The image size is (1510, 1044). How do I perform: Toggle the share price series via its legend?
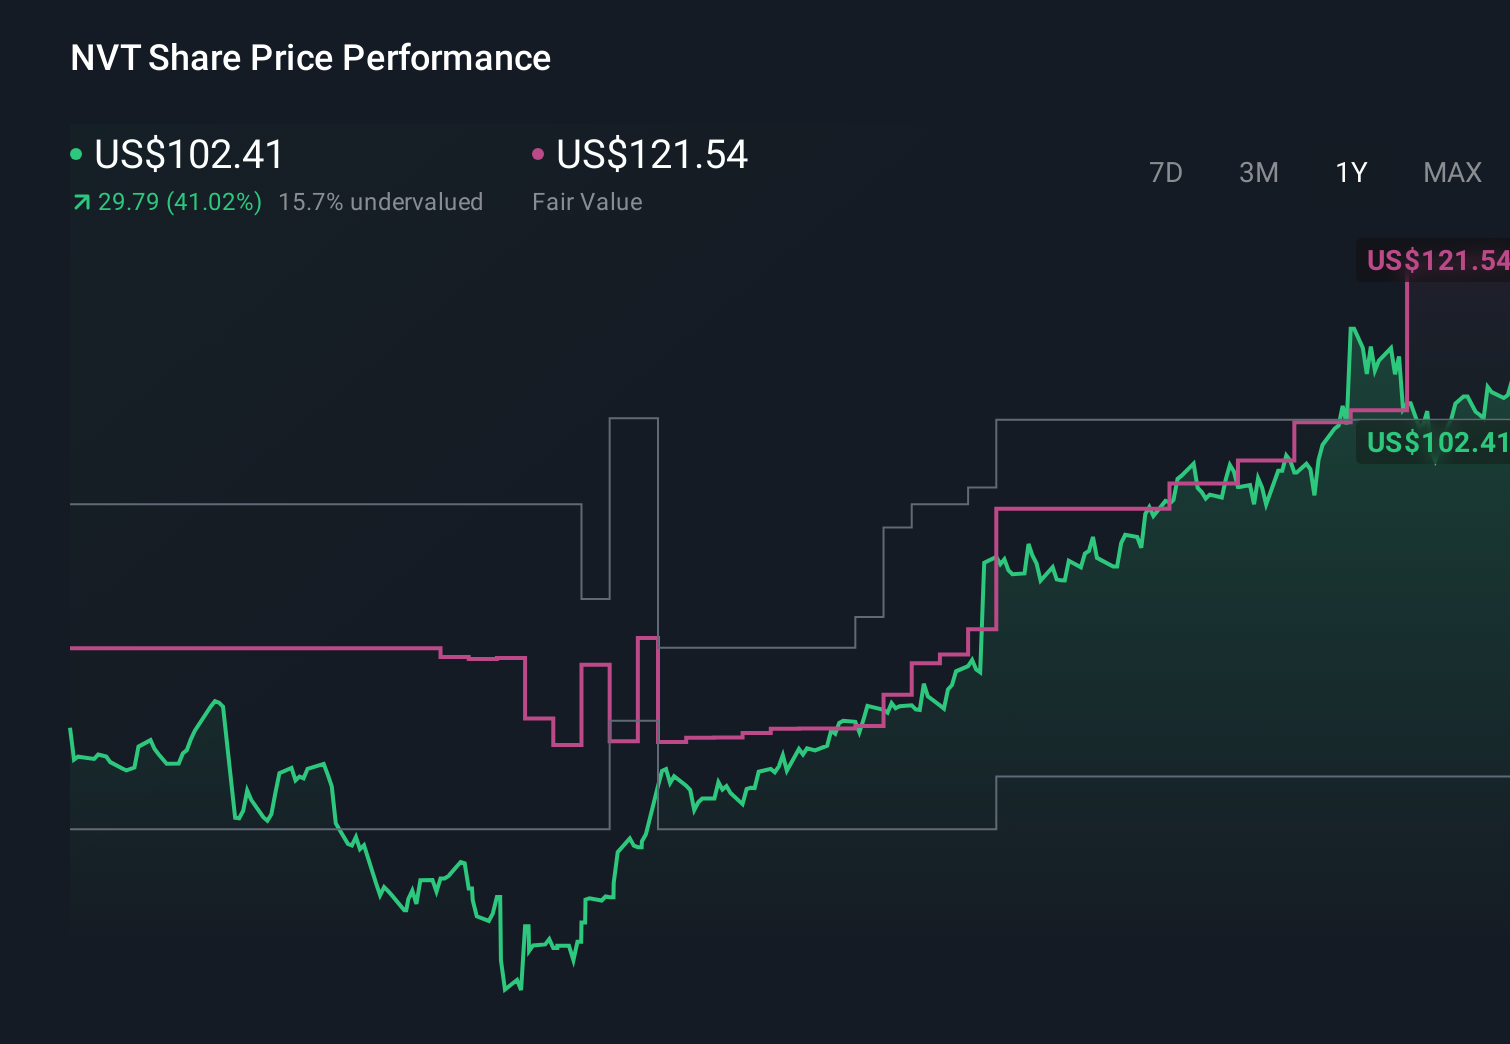[x=188, y=155]
